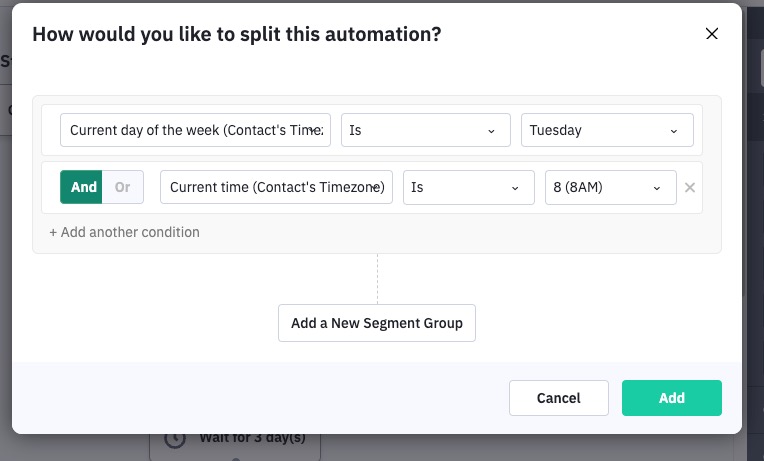The height and width of the screenshot is (461, 764).
Task: Remove the Current time condition row
Action: [x=689, y=187]
